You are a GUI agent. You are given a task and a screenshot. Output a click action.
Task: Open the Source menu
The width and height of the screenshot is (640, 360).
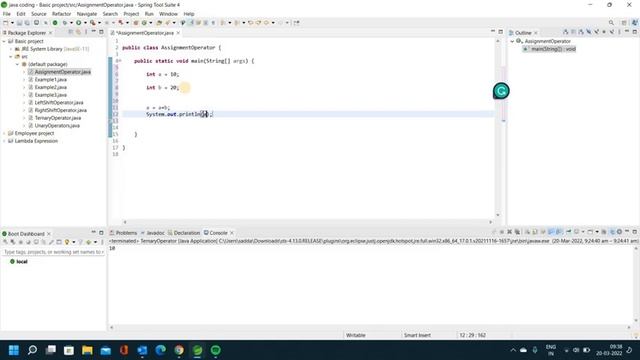click(x=39, y=14)
